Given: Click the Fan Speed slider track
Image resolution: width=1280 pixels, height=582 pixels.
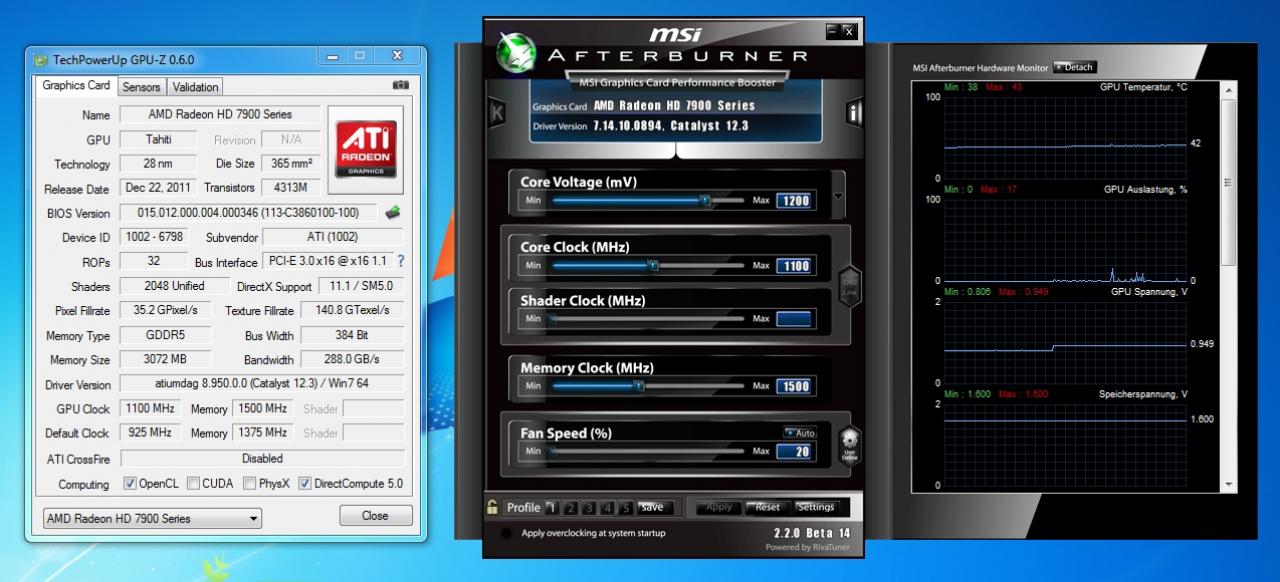Looking at the screenshot, I should 646,451.
